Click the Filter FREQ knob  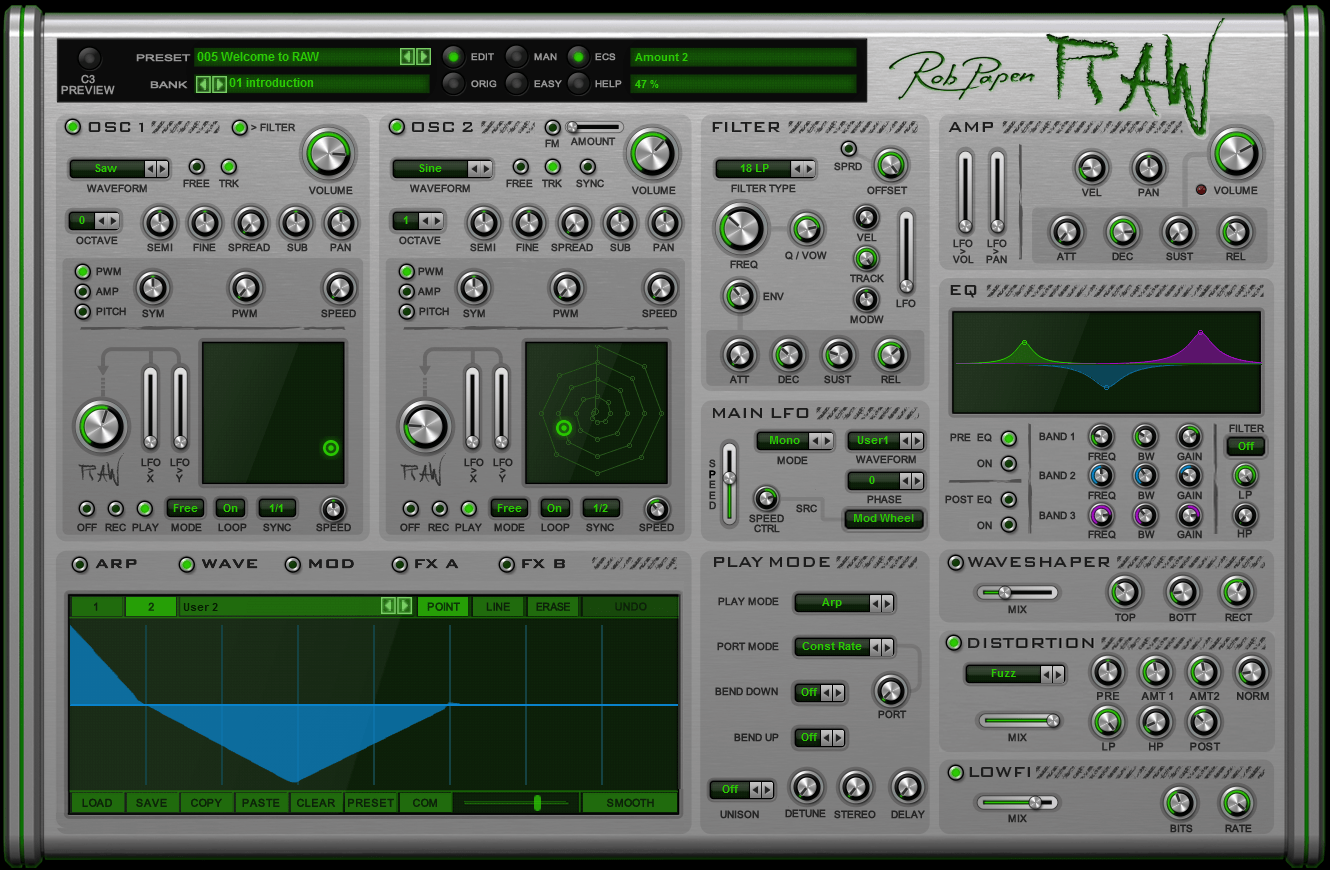click(742, 229)
